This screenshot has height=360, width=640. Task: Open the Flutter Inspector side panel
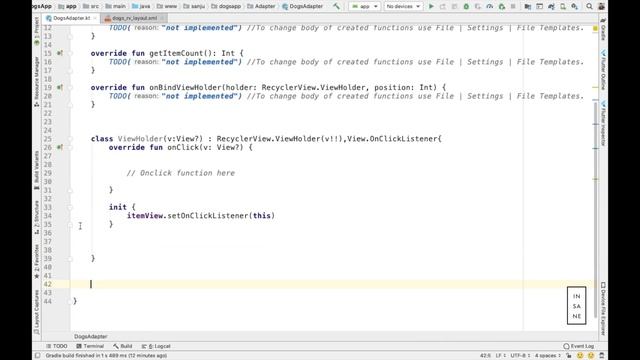[603, 124]
